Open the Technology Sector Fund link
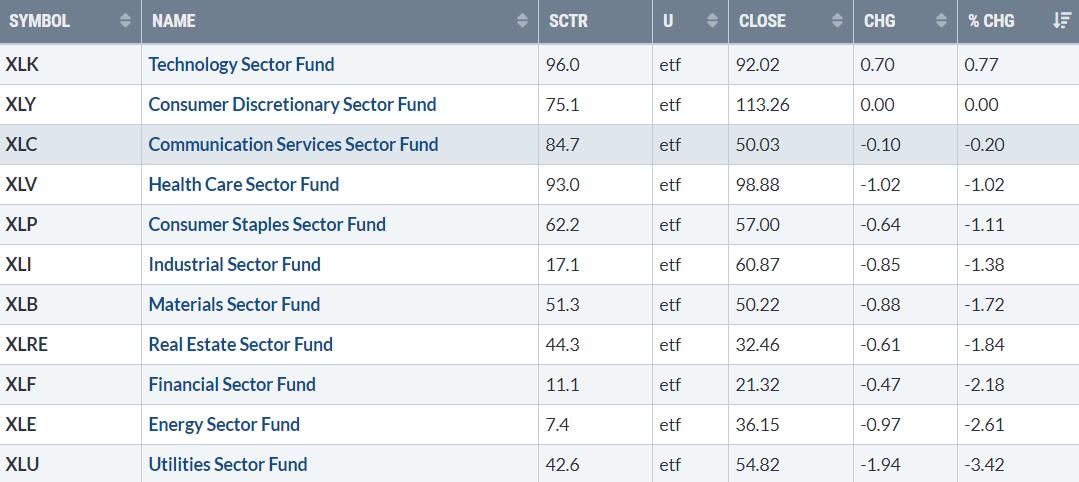 (x=241, y=64)
